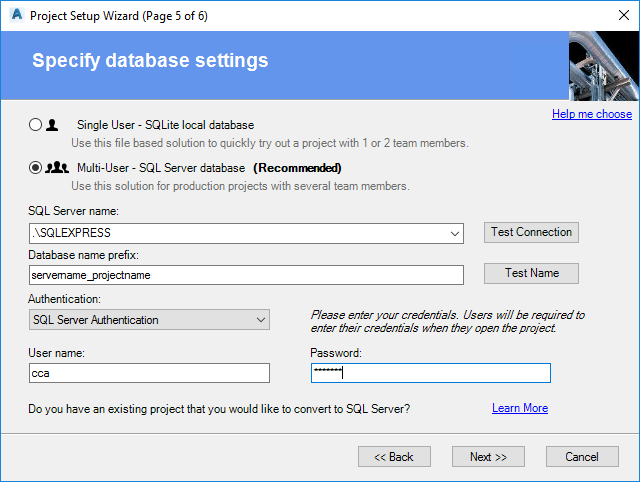This screenshot has height=482, width=640.
Task: Click the Autodesk app icon in title bar
Action: tap(15, 16)
